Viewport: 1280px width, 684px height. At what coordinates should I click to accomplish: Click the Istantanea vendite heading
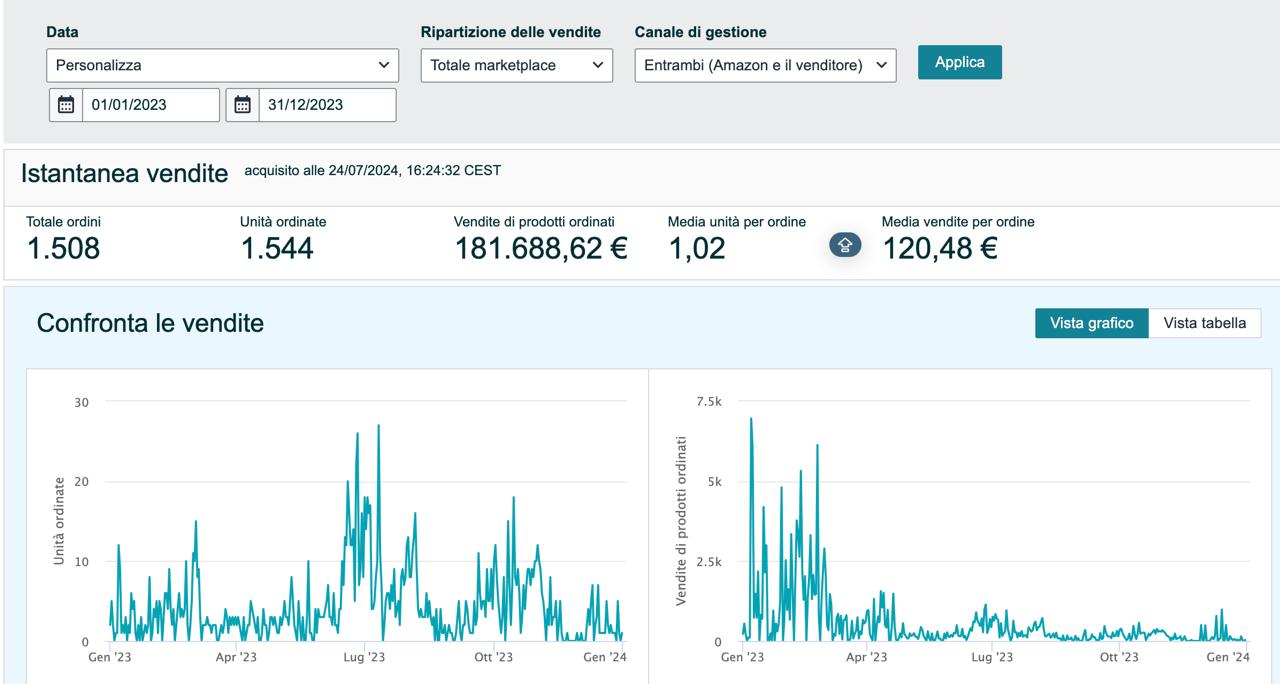click(125, 173)
